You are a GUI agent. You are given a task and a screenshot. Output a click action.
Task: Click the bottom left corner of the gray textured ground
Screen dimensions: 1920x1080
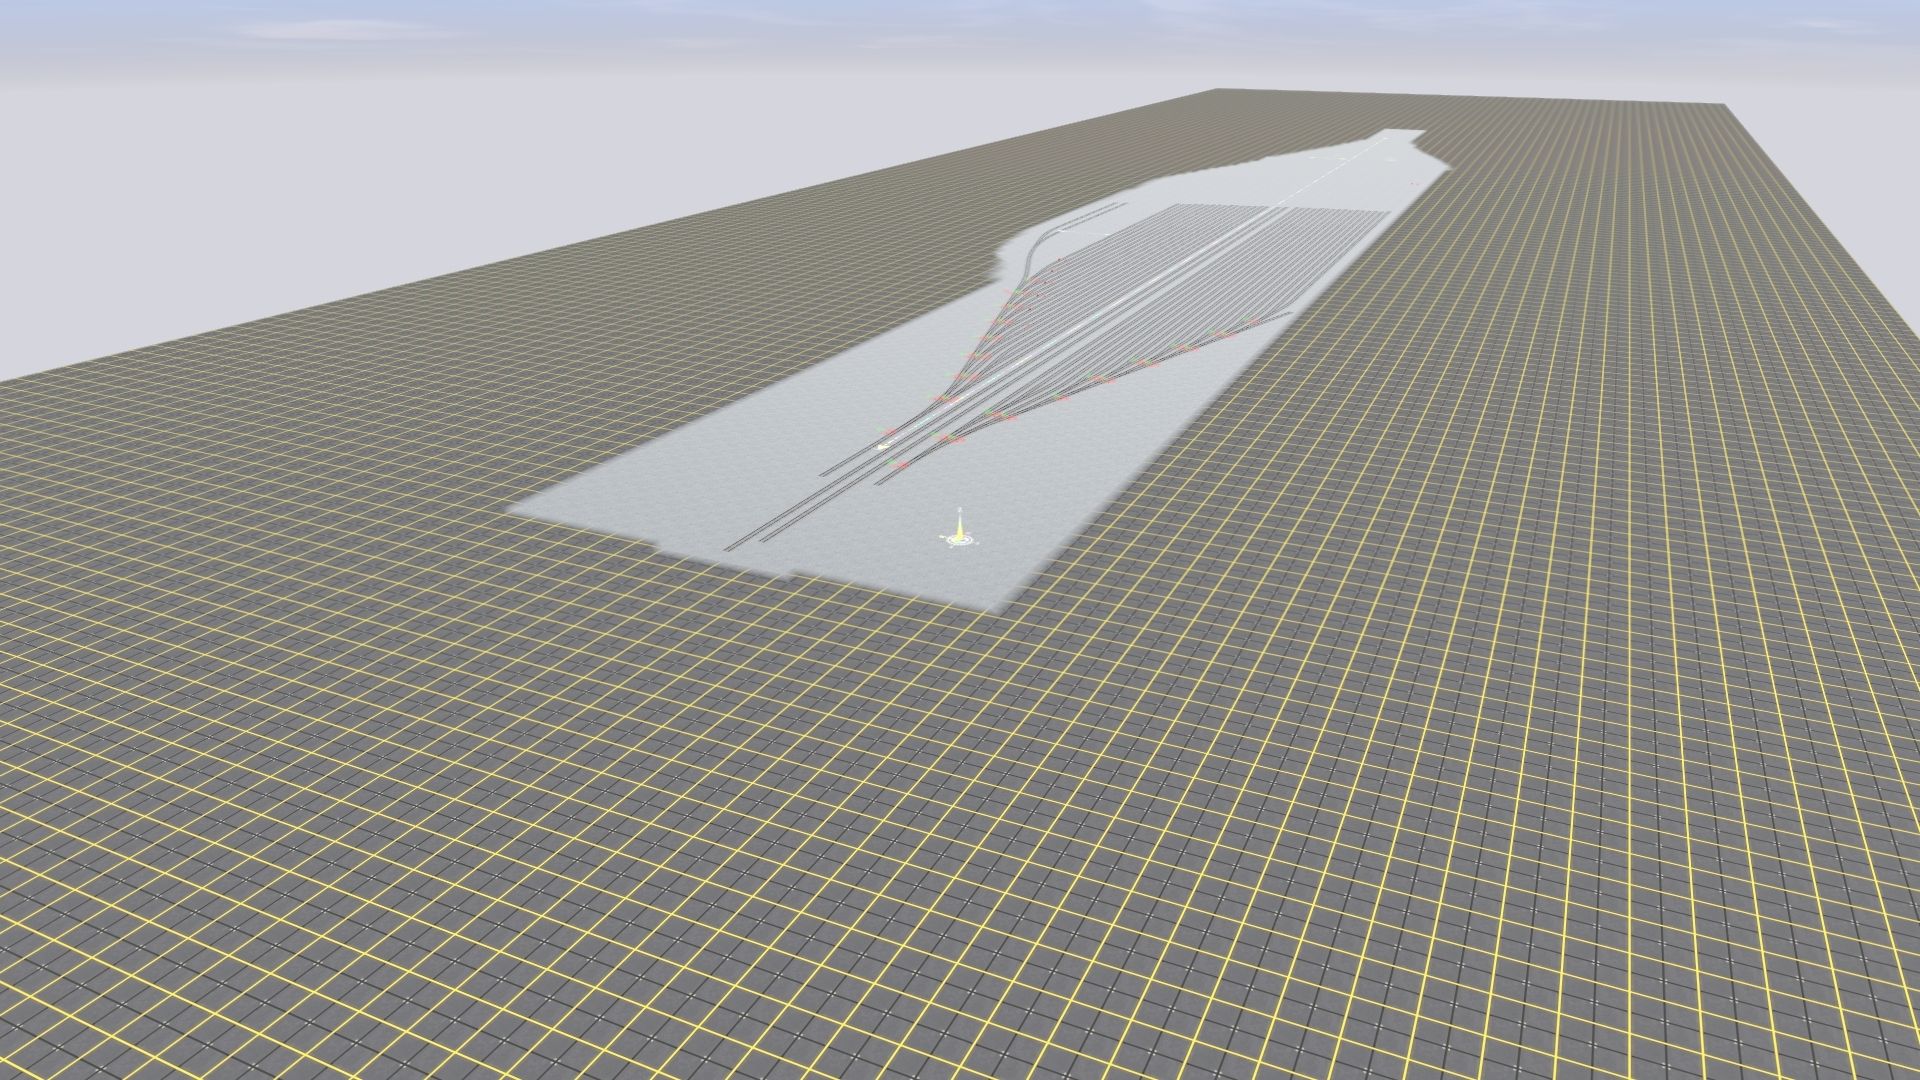point(510,511)
